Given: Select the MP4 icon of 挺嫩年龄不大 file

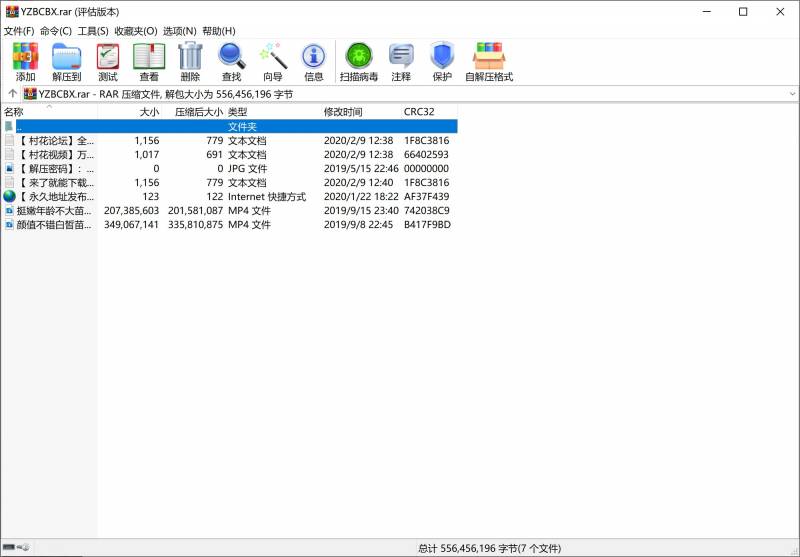Looking at the screenshot, I should point(9,211).
